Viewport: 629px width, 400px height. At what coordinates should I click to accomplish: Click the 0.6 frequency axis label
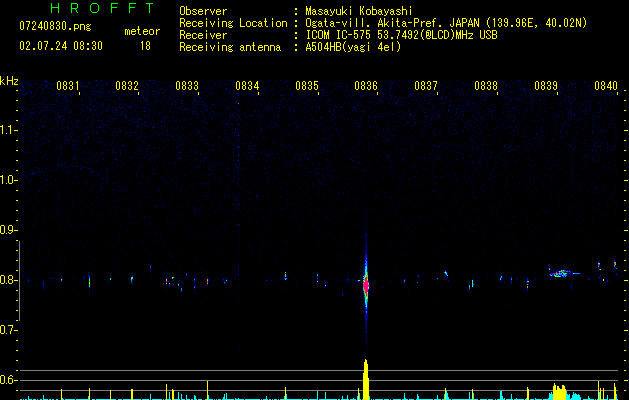coord(8,380)
